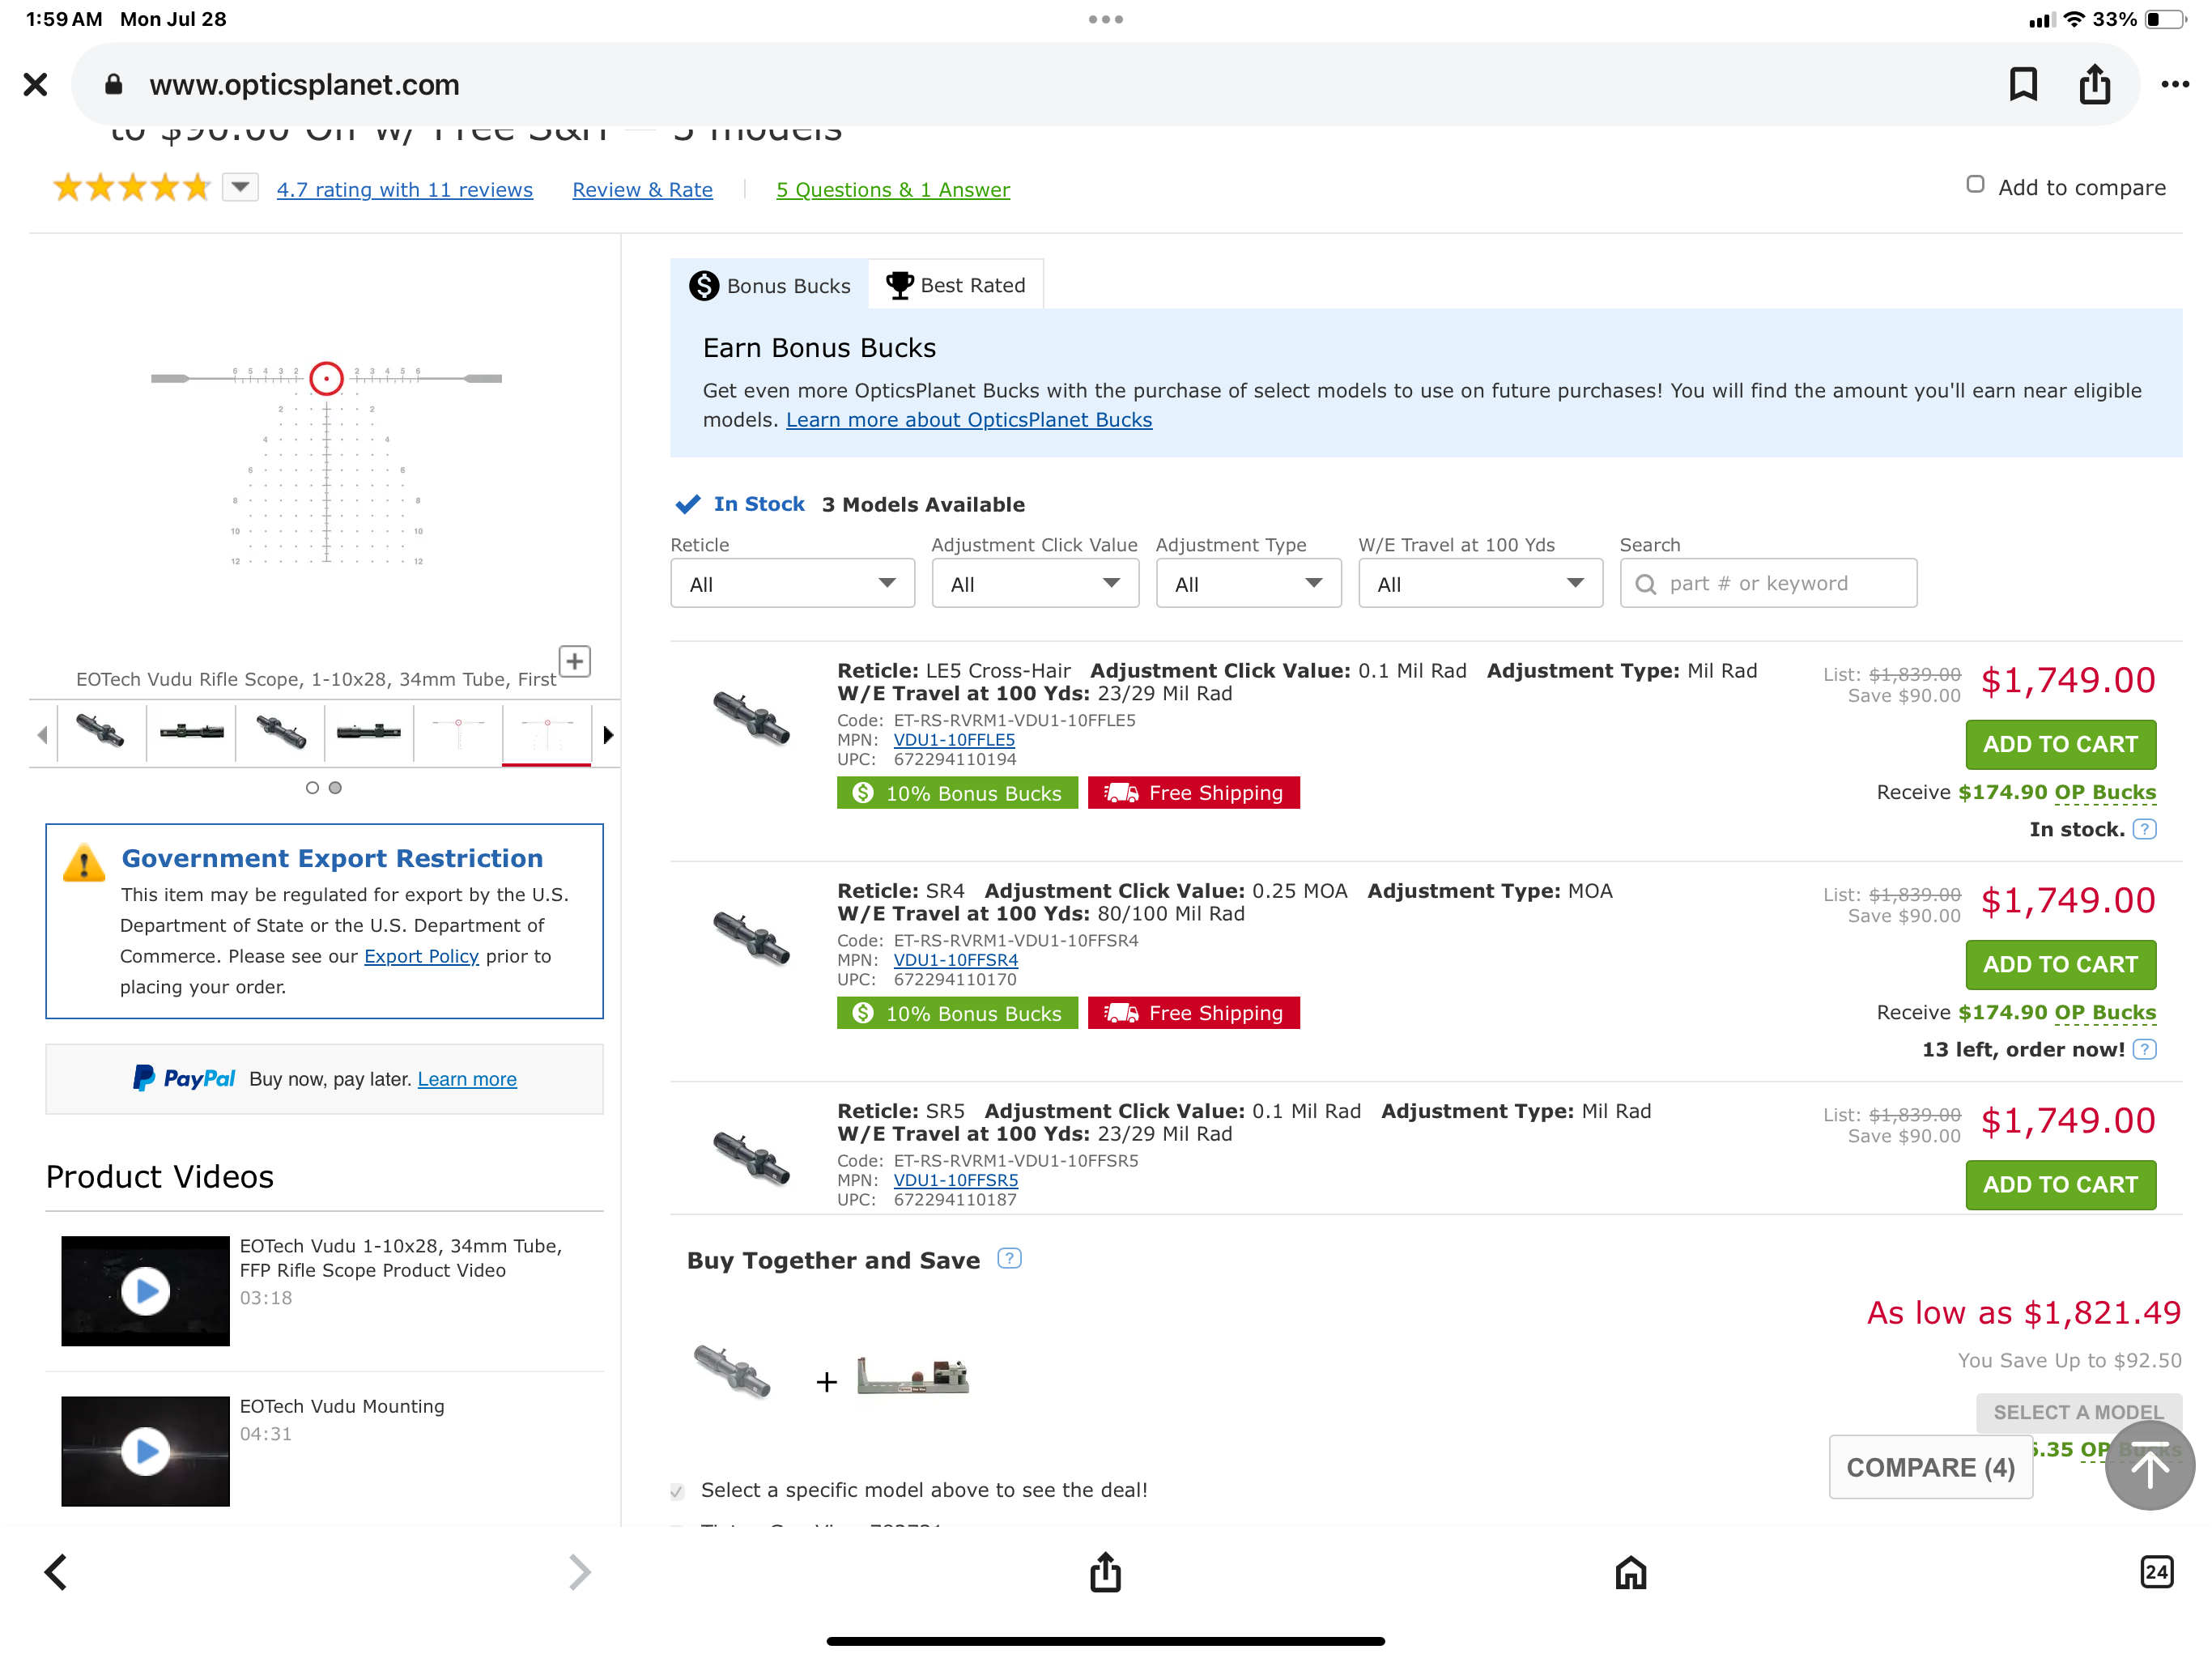Go to the home icon in bottom bar
The width and height of the screenshot is (2212, 1658).
pyautogui.click(x=1630, y=1571)
